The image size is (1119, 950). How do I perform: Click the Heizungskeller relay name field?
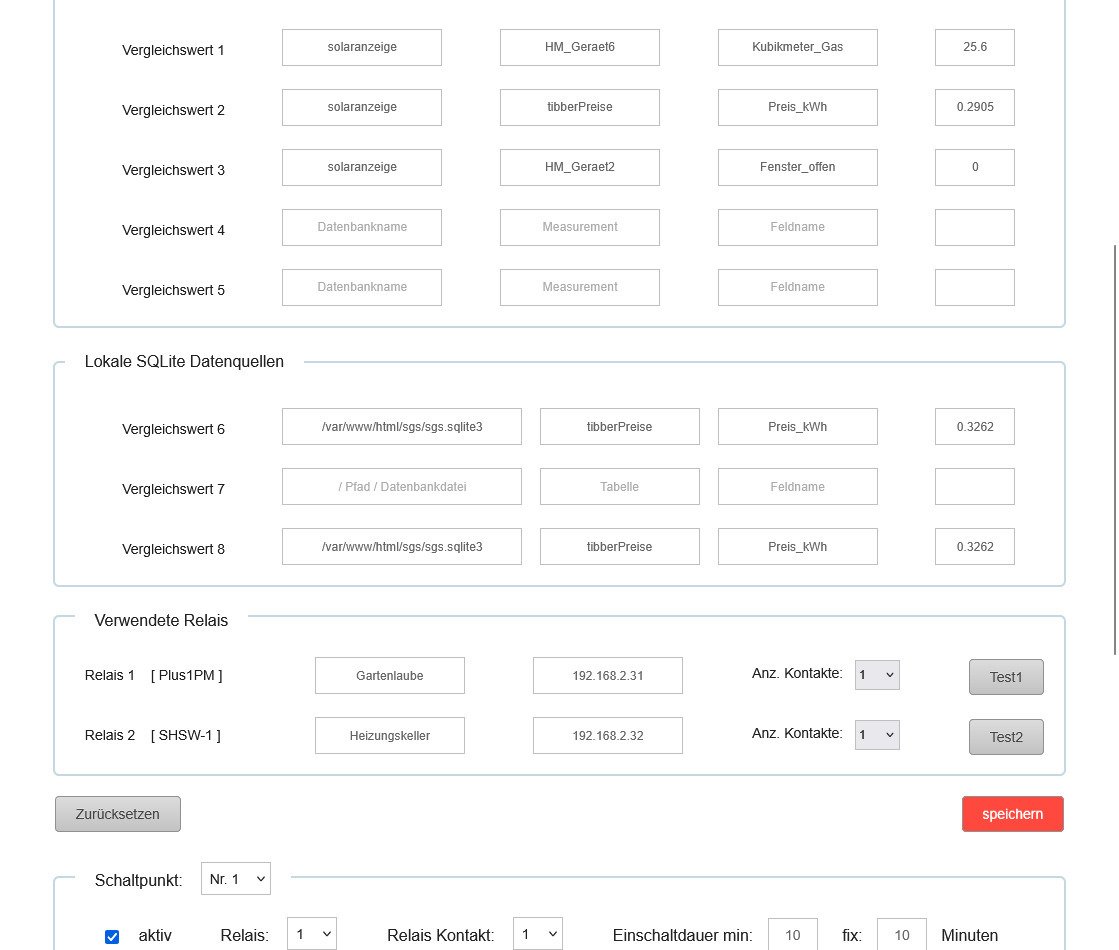click(389, 736)
